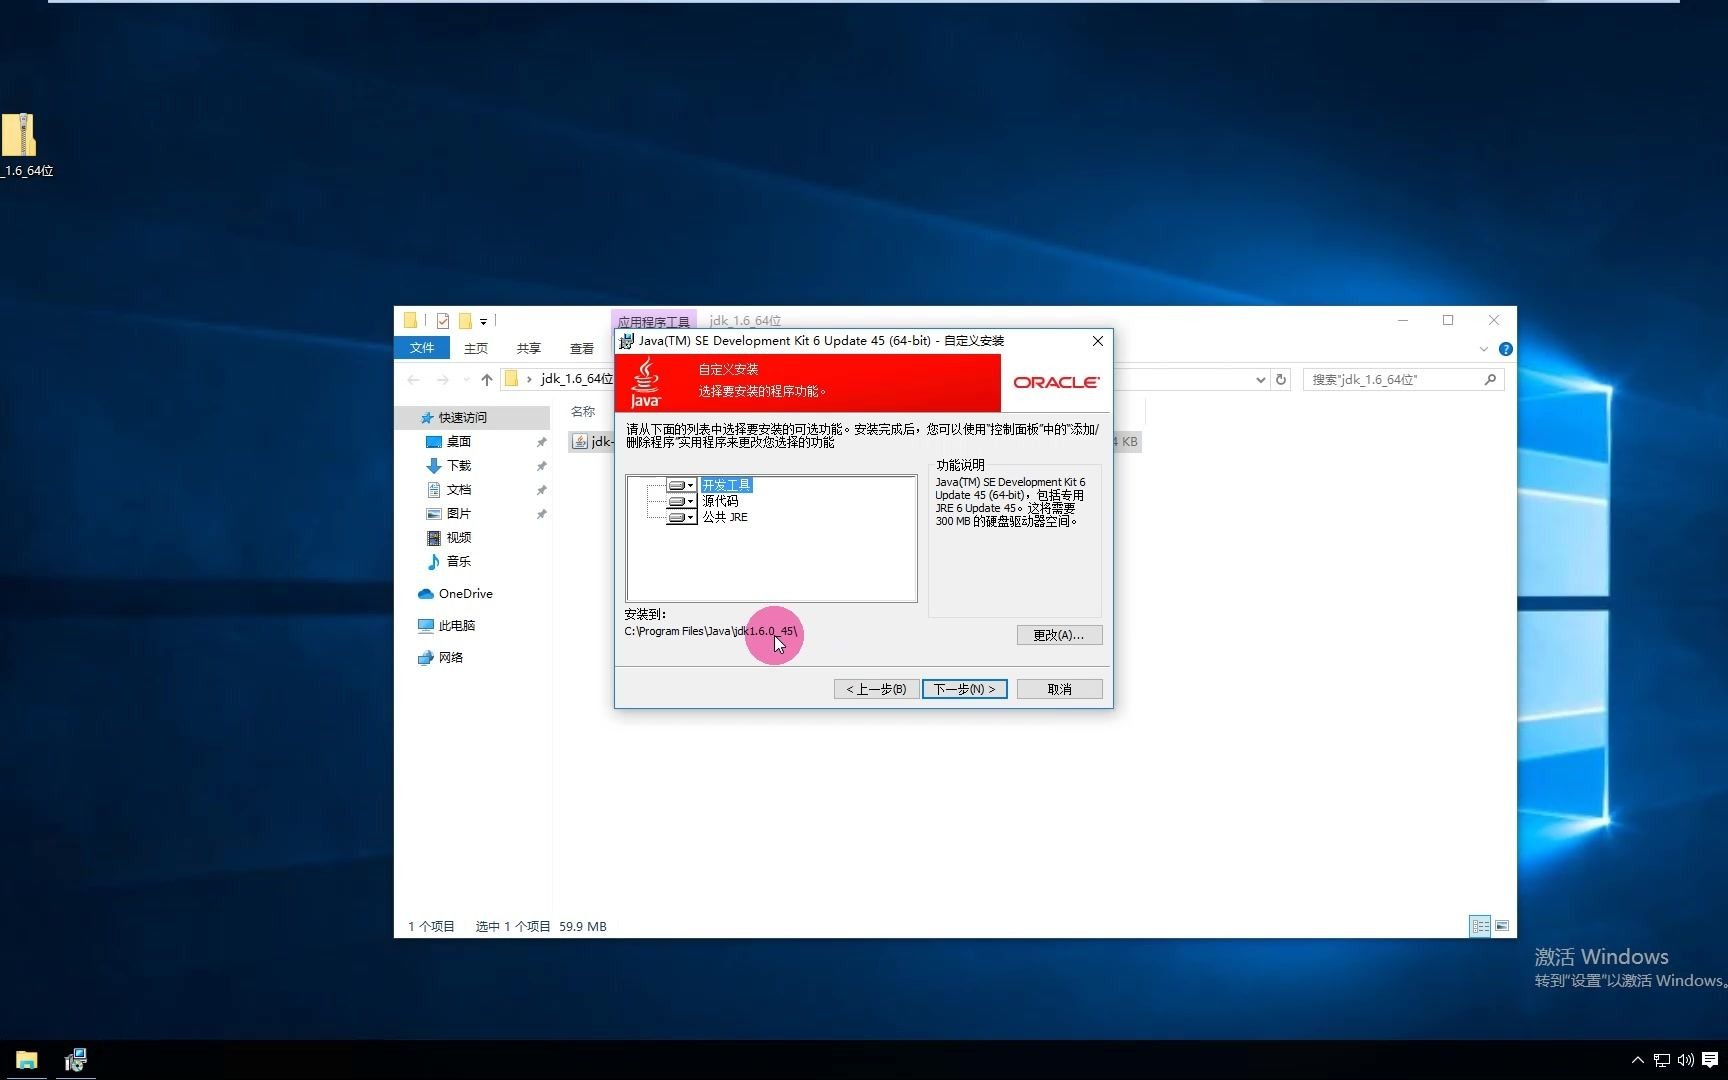
Task: Open the 应用程序工具 contextual tab
Action: (x=654, y=321)
